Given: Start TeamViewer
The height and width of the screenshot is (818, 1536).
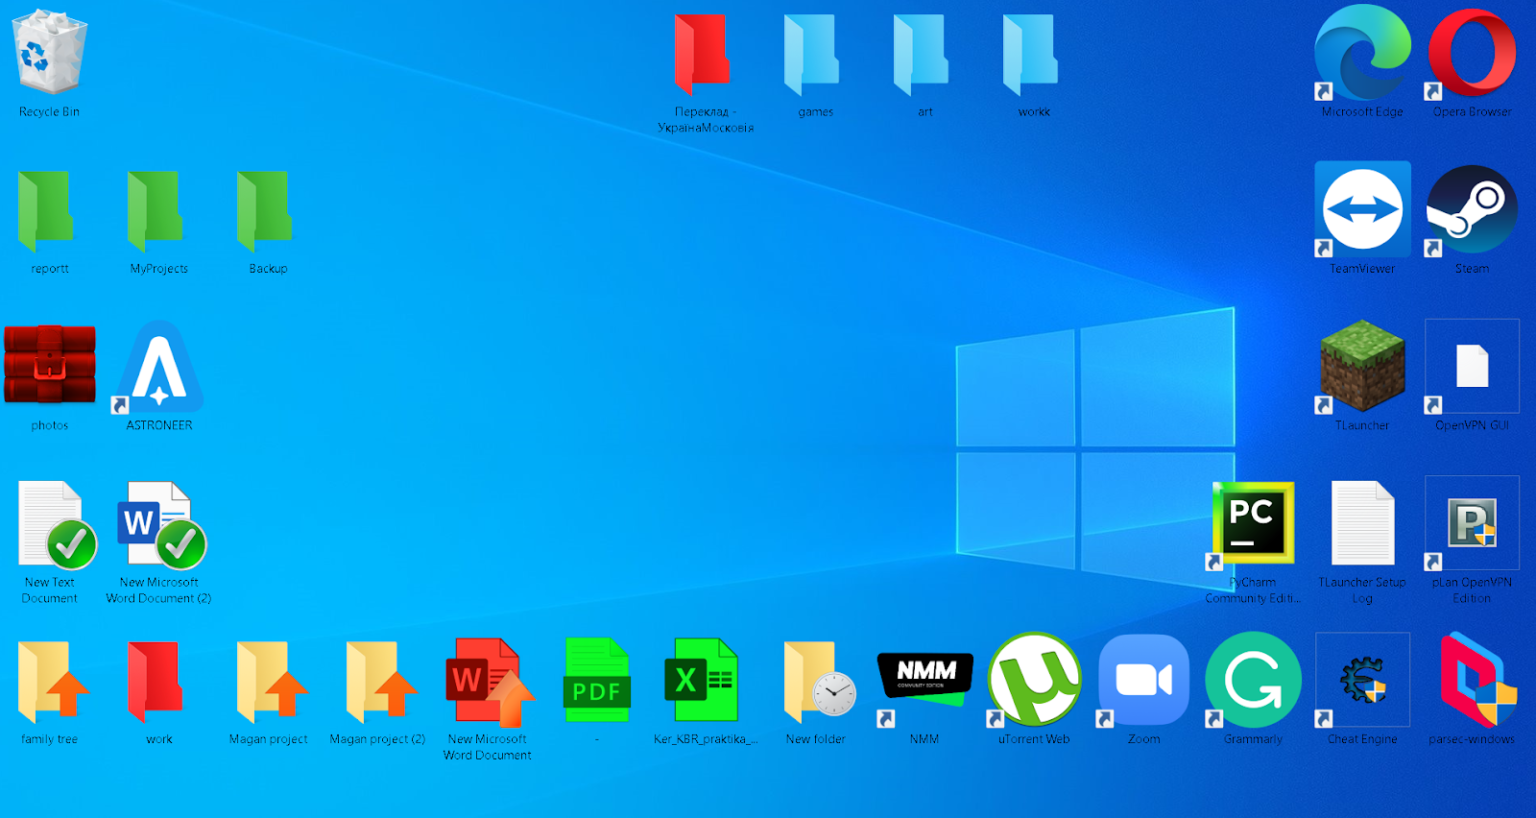Looking at the screenshot, I should (1362, 209).
